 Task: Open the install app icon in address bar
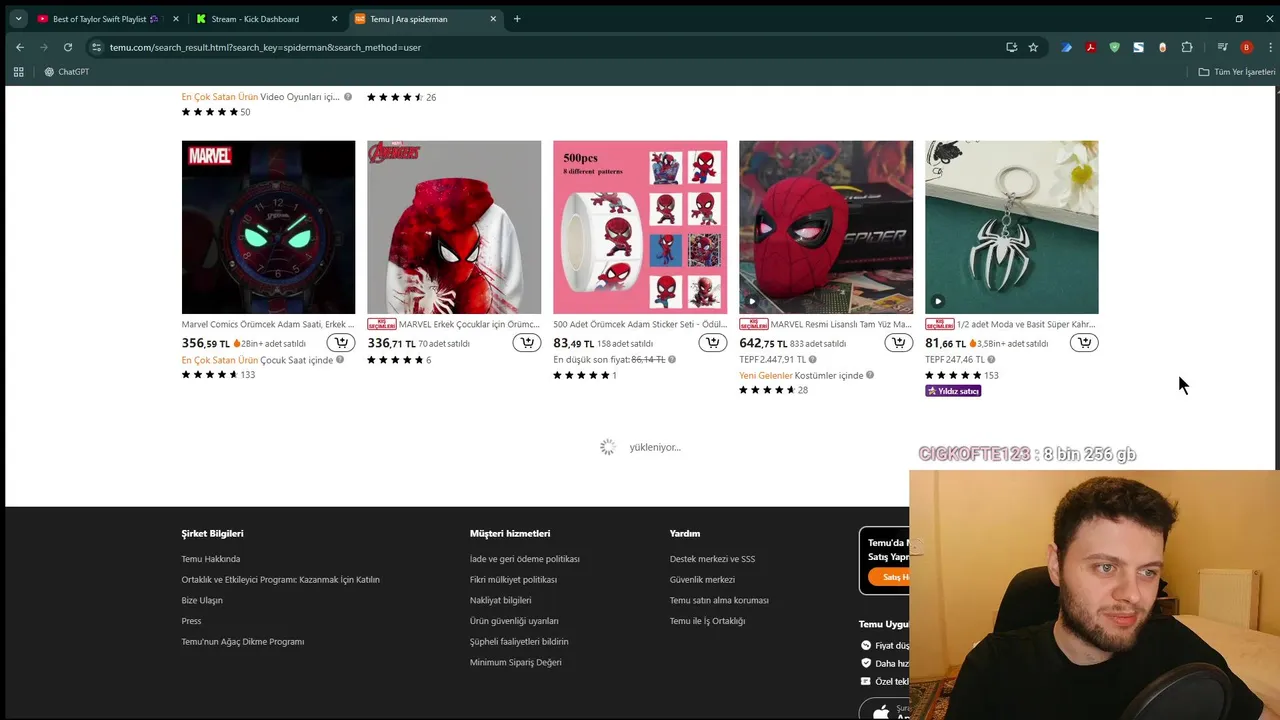point(1011,47)
